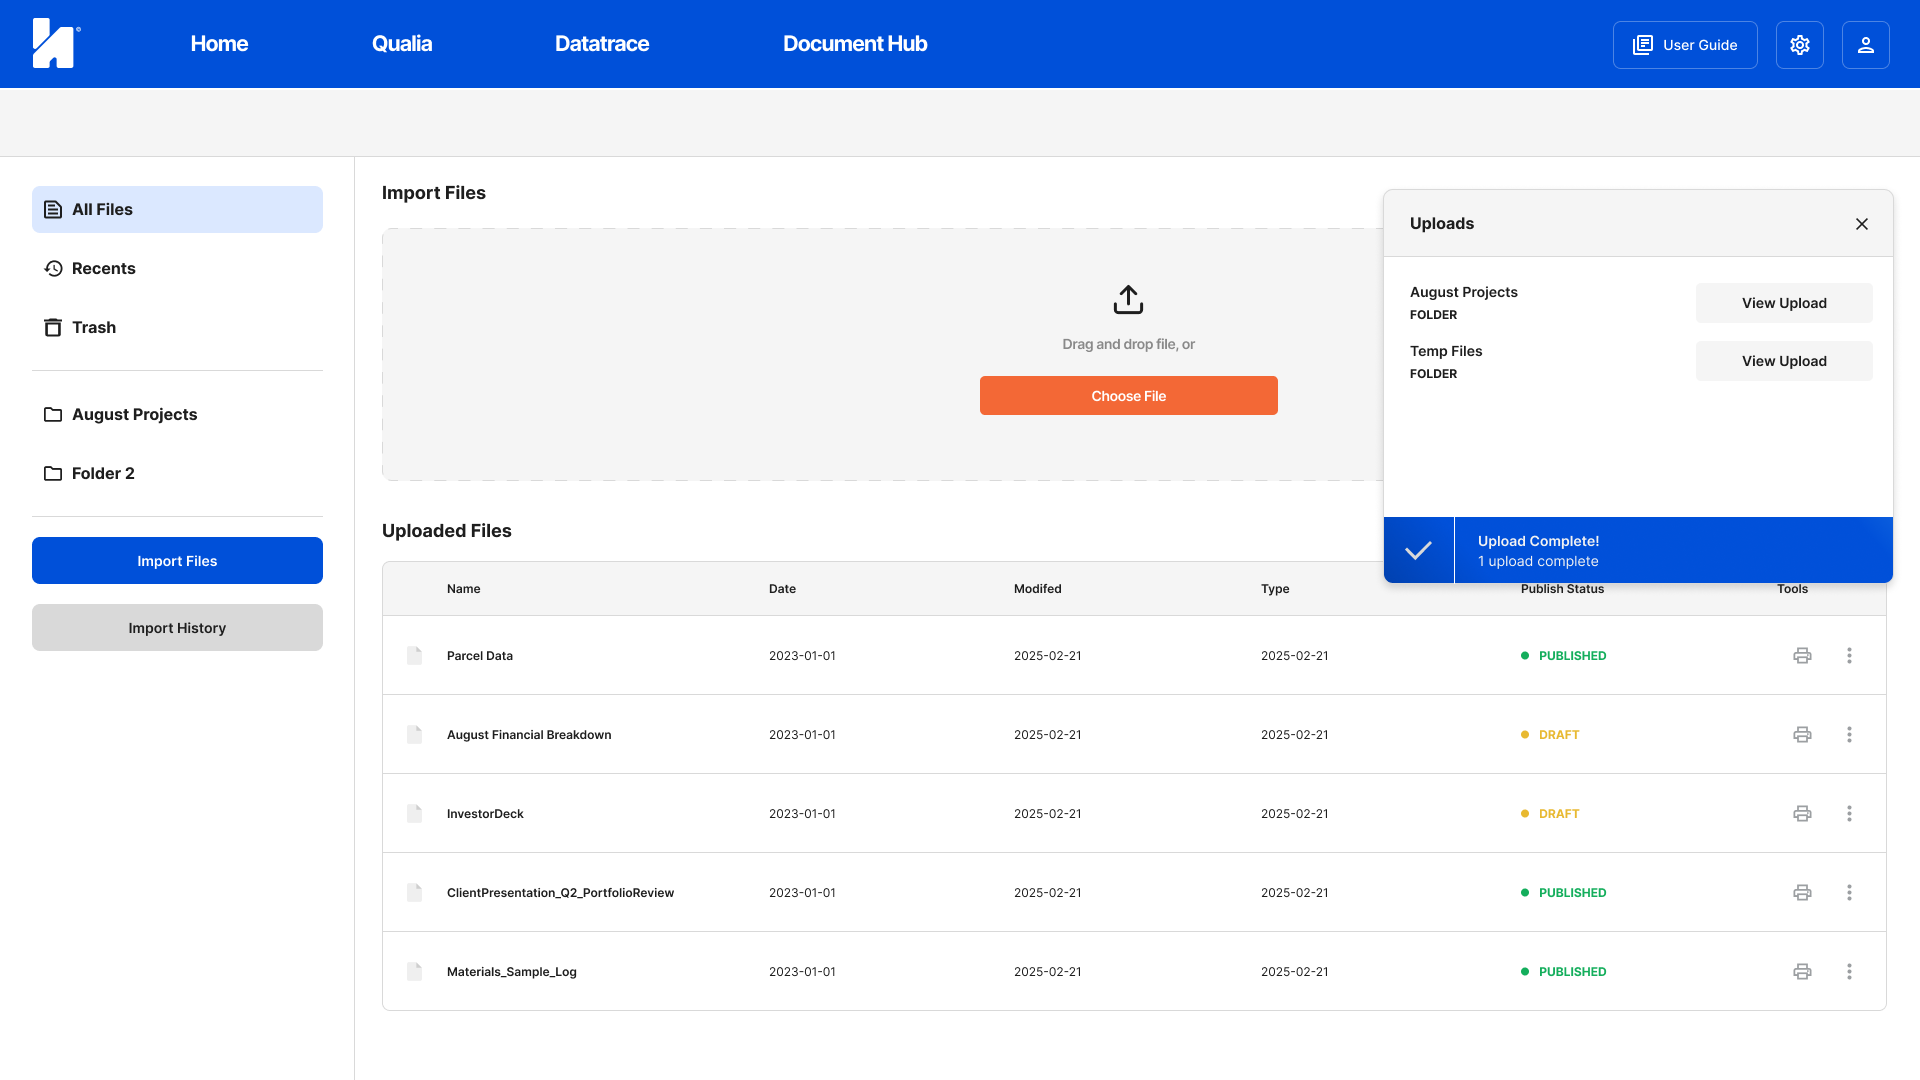
Task: Open the Trash in the sidebar
Action: (177, 327)
